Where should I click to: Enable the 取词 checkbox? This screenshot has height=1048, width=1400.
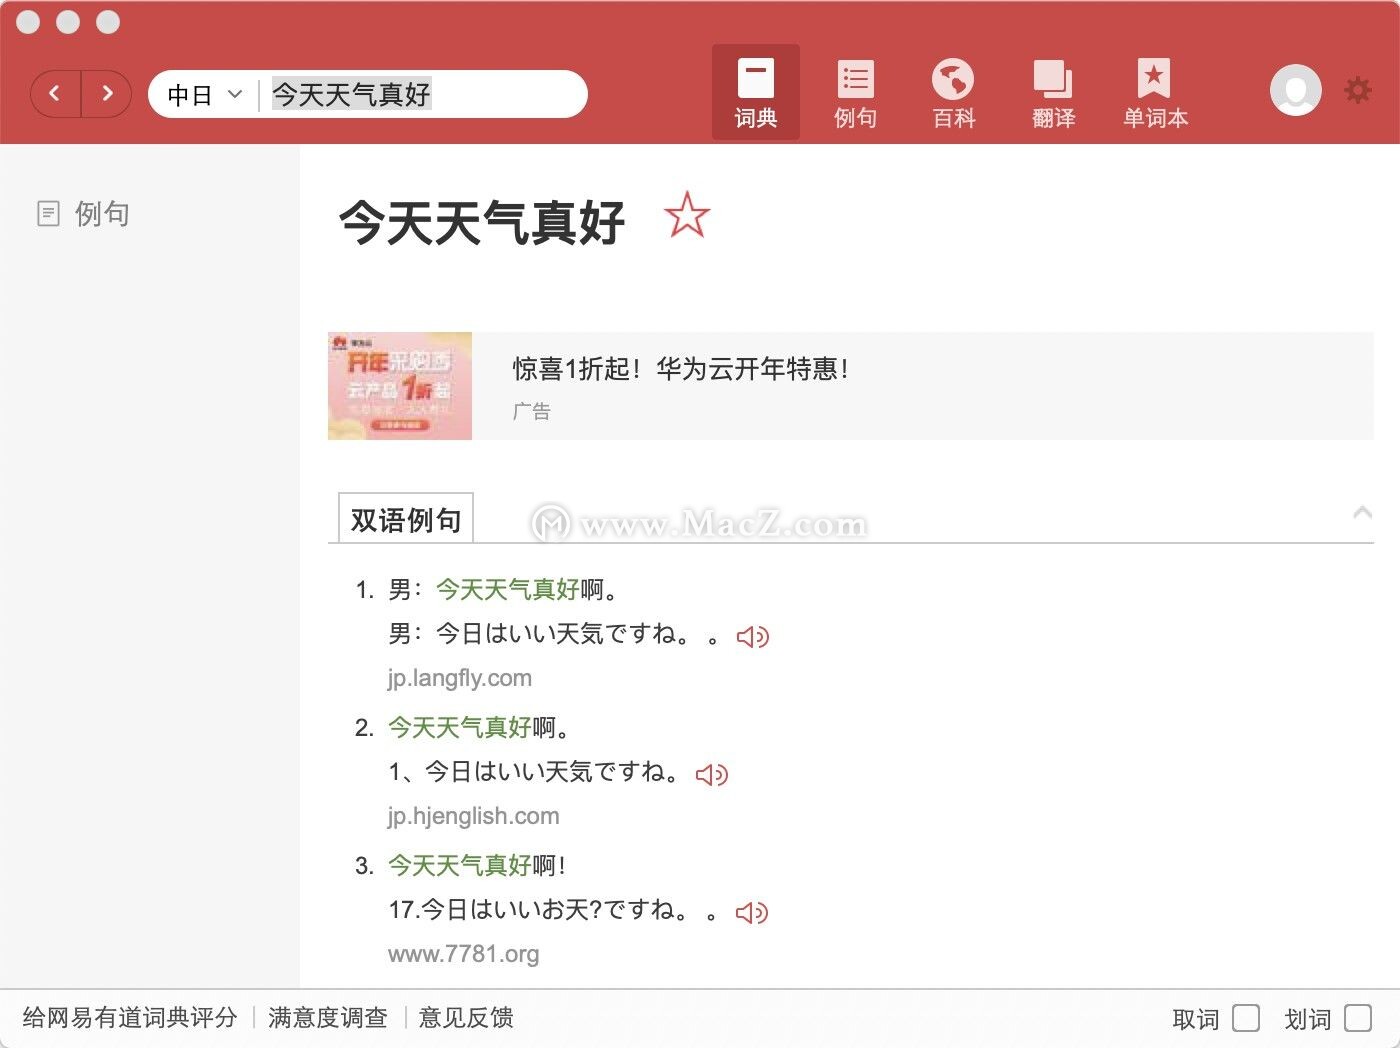coord(1246,1018)
